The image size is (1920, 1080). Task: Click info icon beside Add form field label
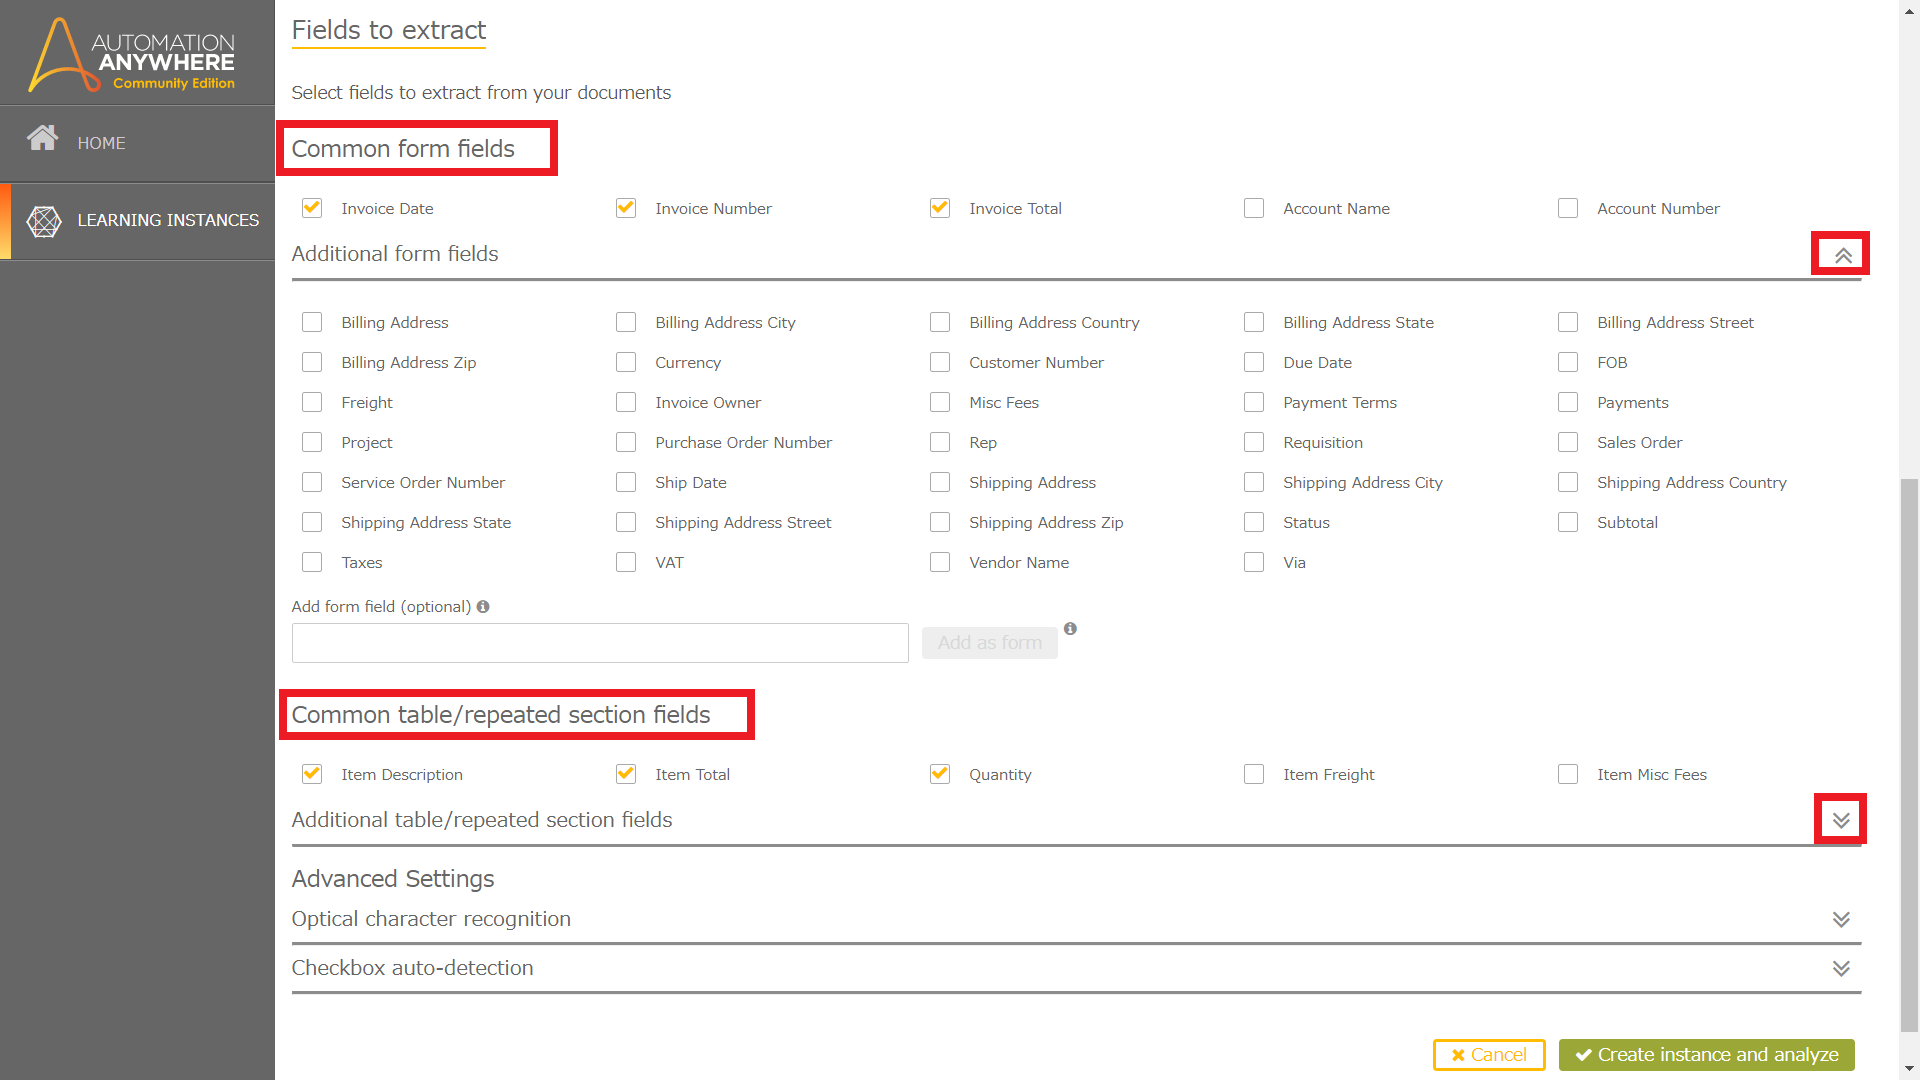pyautogui.click(x=483, y=607)
